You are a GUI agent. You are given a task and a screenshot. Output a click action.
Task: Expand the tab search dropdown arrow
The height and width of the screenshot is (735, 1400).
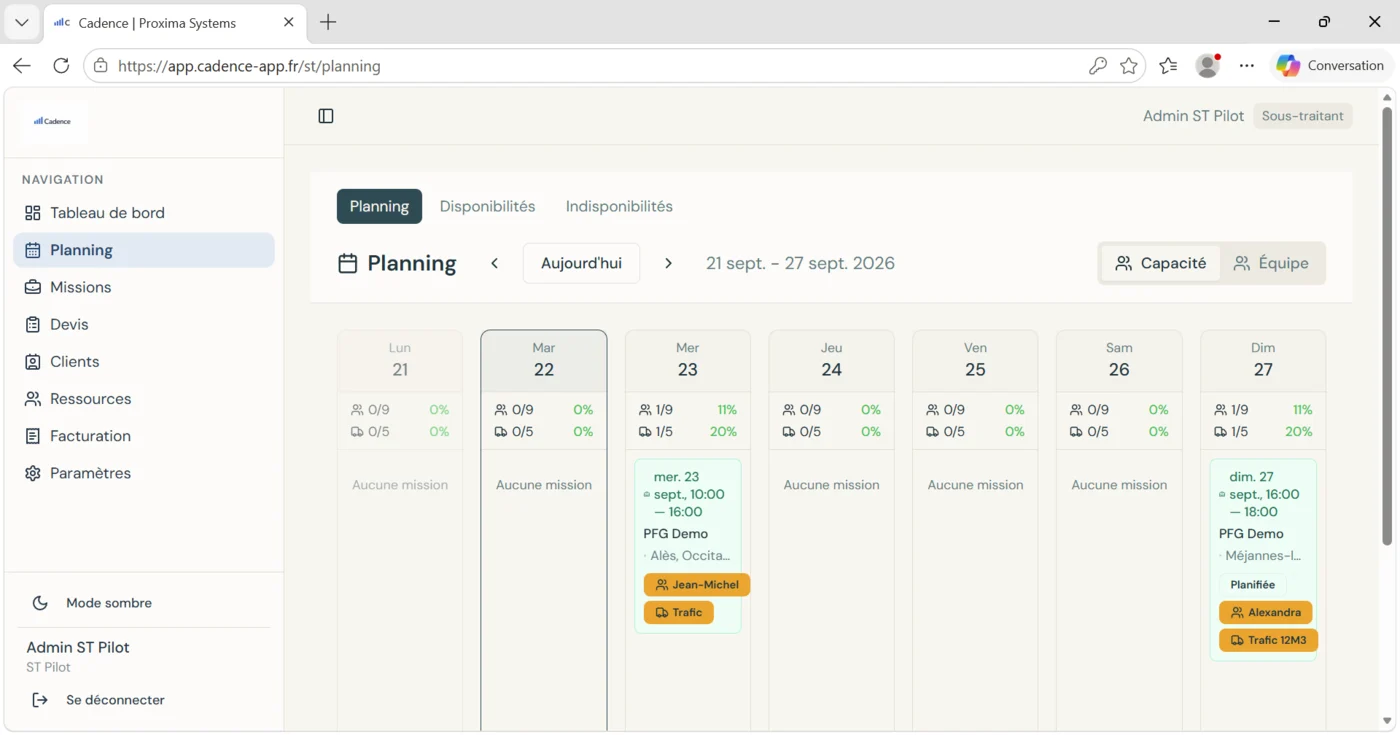(x=21, y=22)
